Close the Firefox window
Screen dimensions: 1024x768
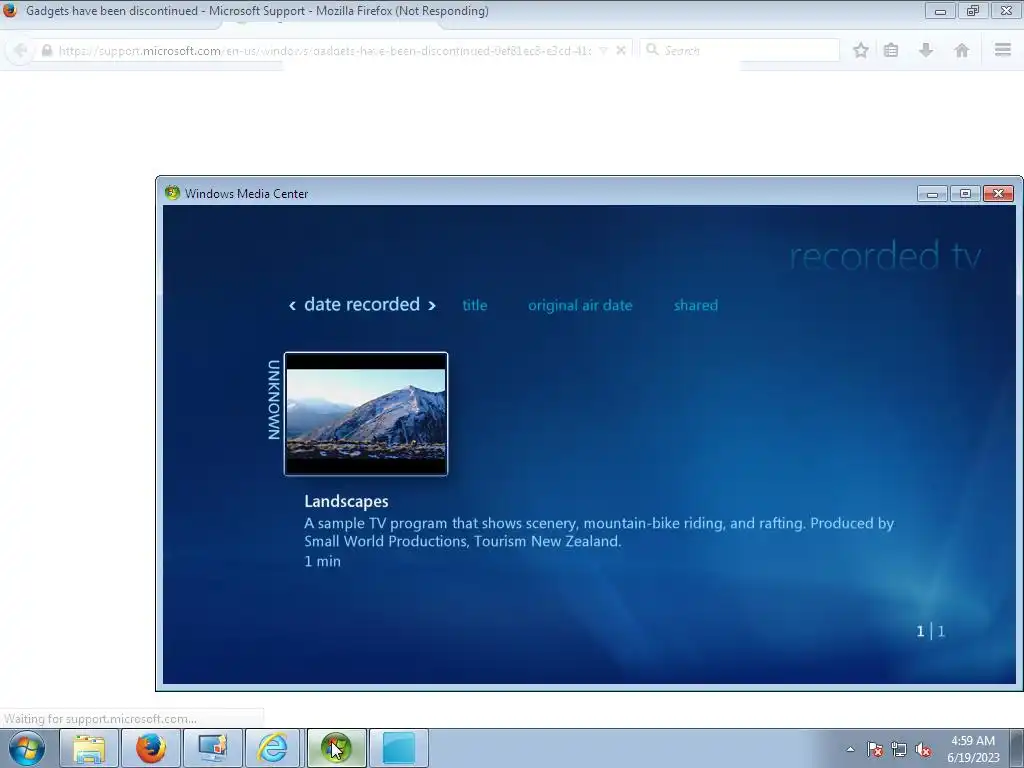(x=1006, y=11)
